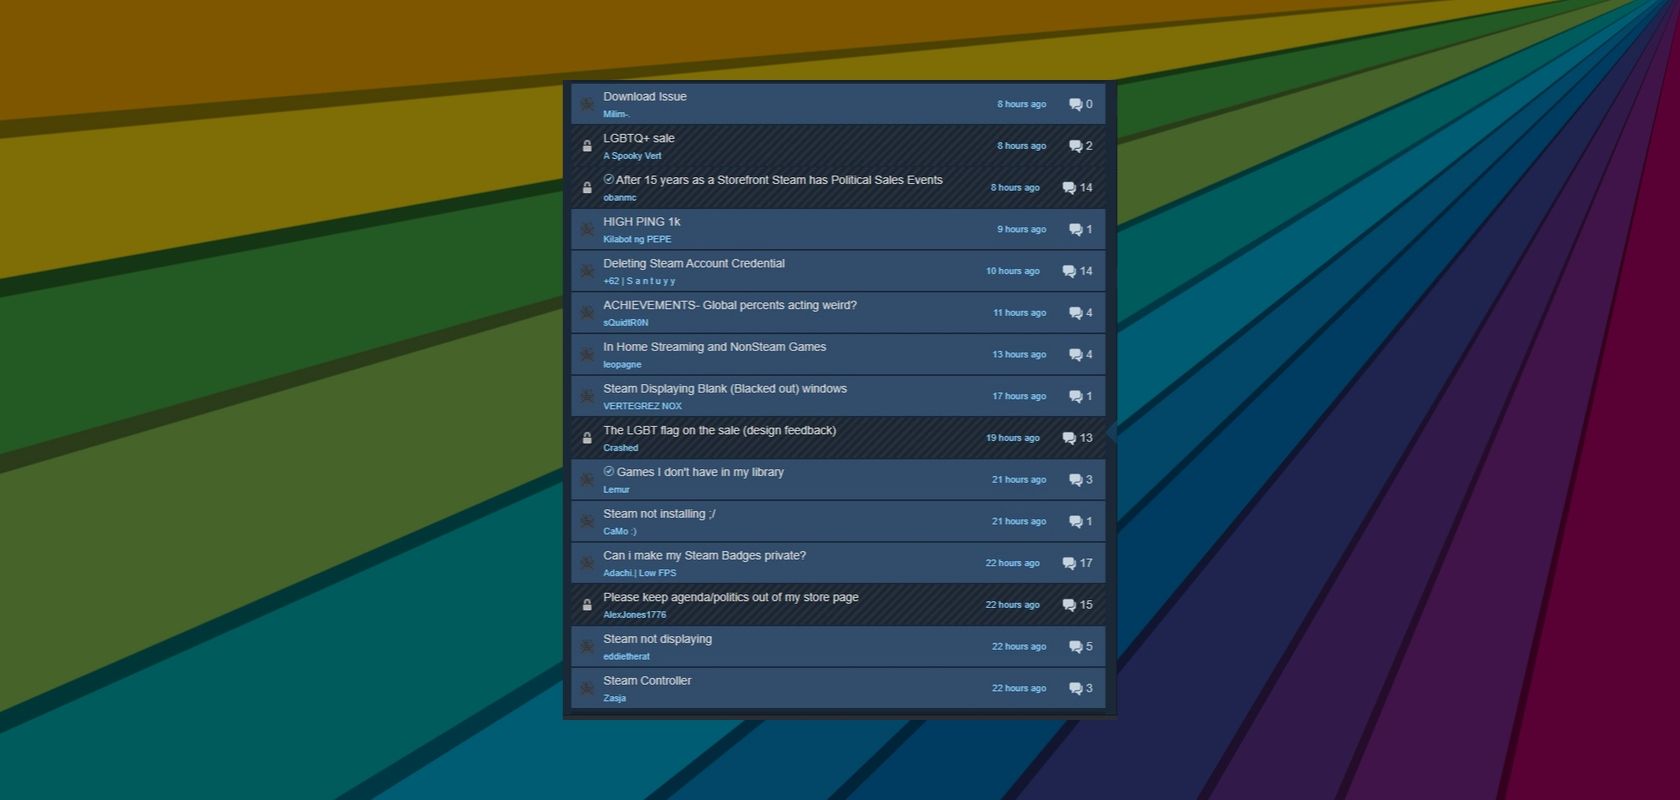
Task: Click reply bubble on 'Steam not displaying' row
Action: pyautogui.click(x=1075, y=647)
